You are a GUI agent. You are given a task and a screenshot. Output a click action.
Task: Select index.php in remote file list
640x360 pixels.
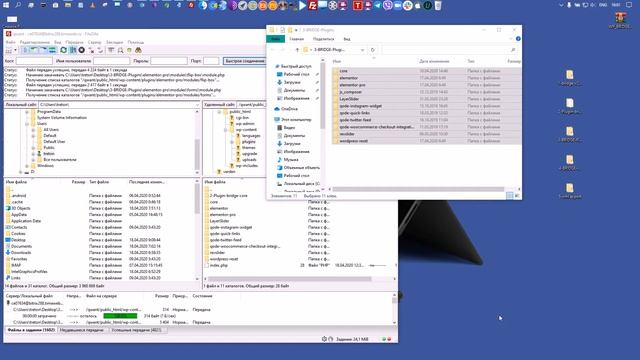(x=218, y=265)
